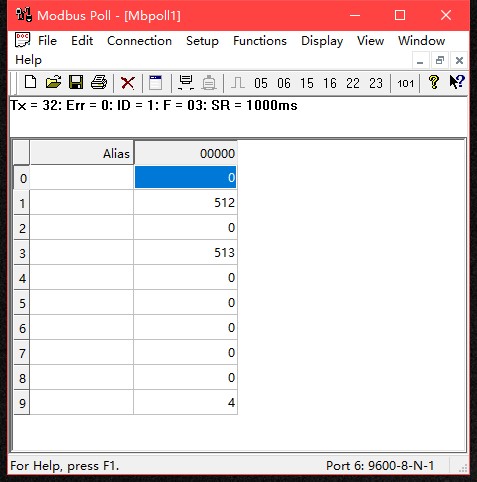477x482 pixels.
Task: Open the Help menu
Action: pos(28,60)
